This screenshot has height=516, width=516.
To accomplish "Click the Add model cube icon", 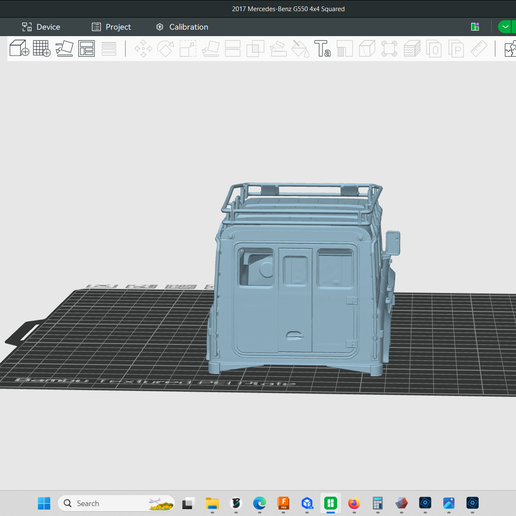I will 19,48.
